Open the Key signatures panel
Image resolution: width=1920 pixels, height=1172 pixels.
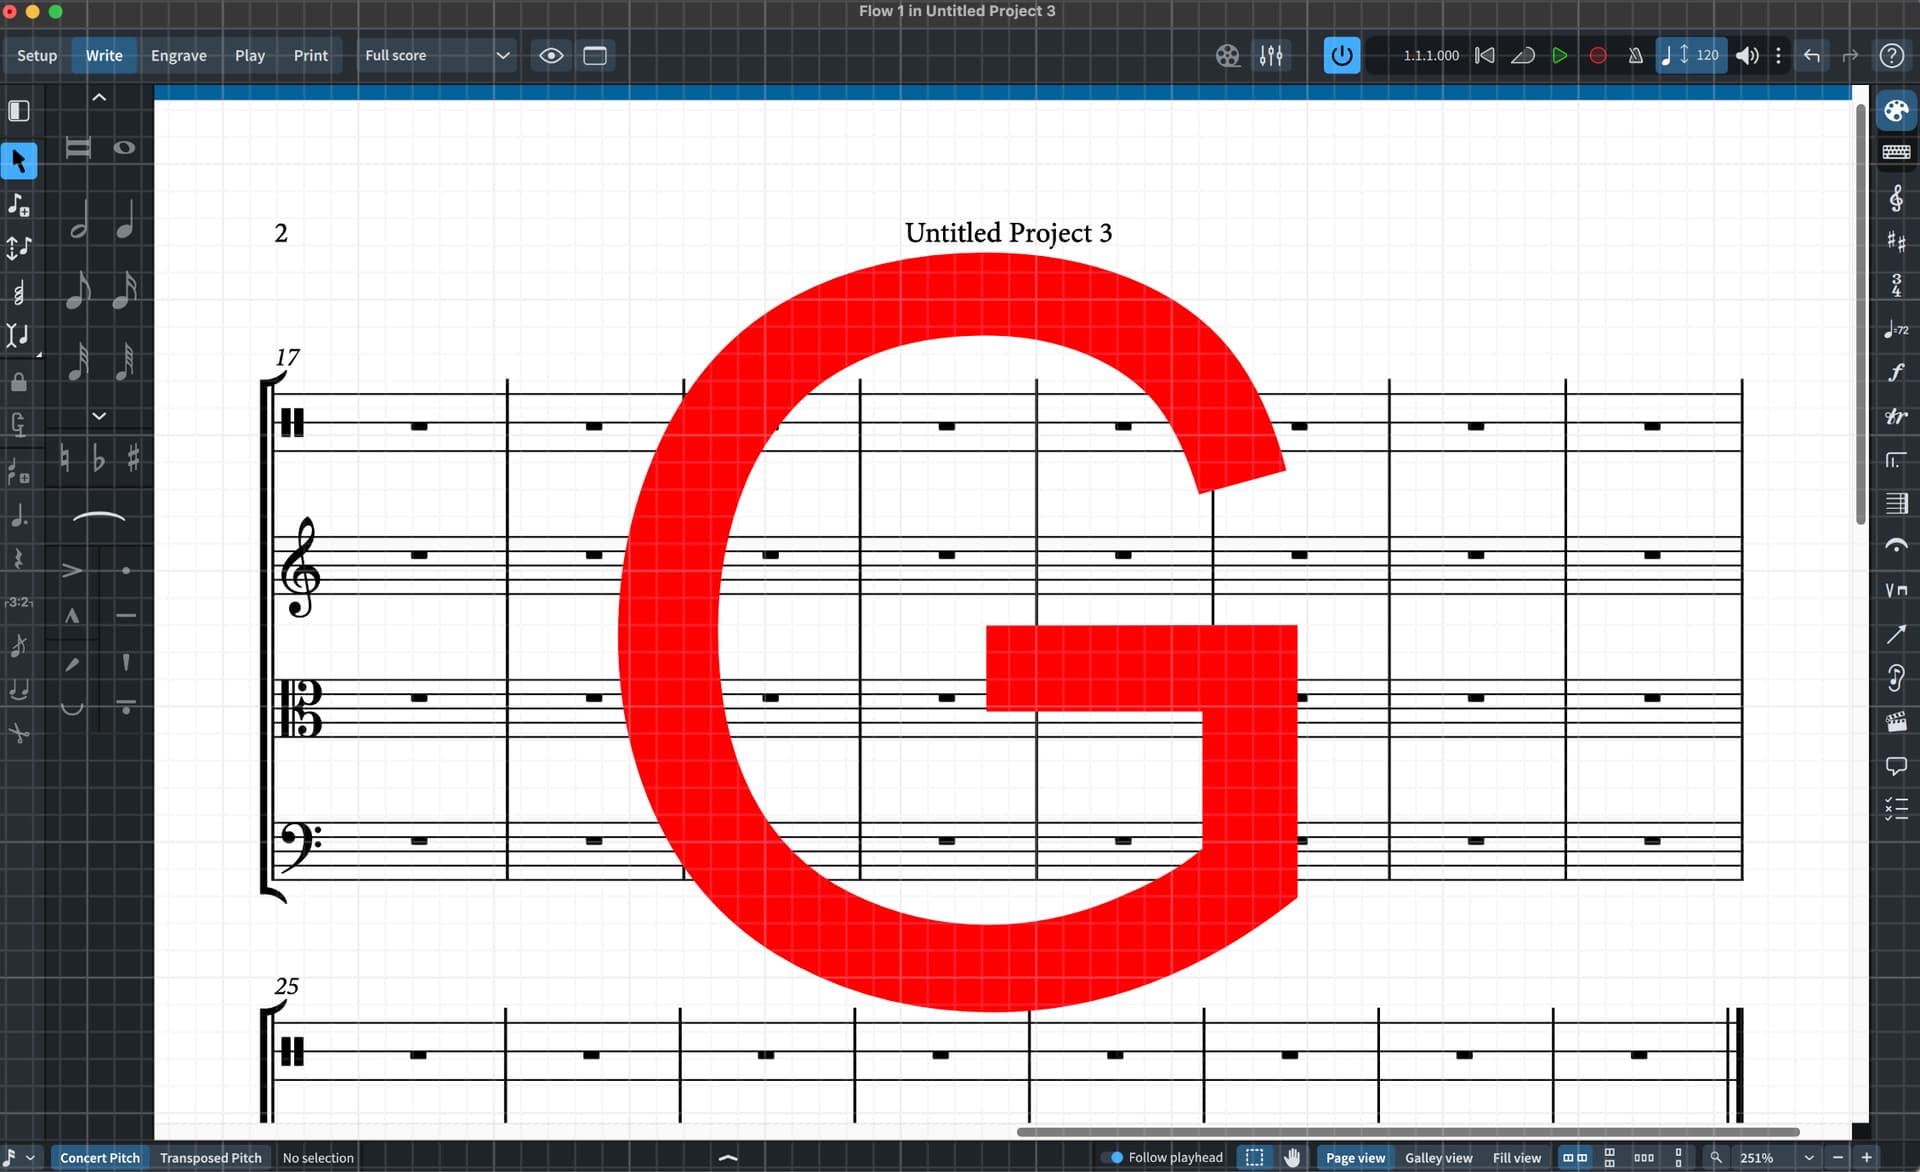pos(1895,241)
